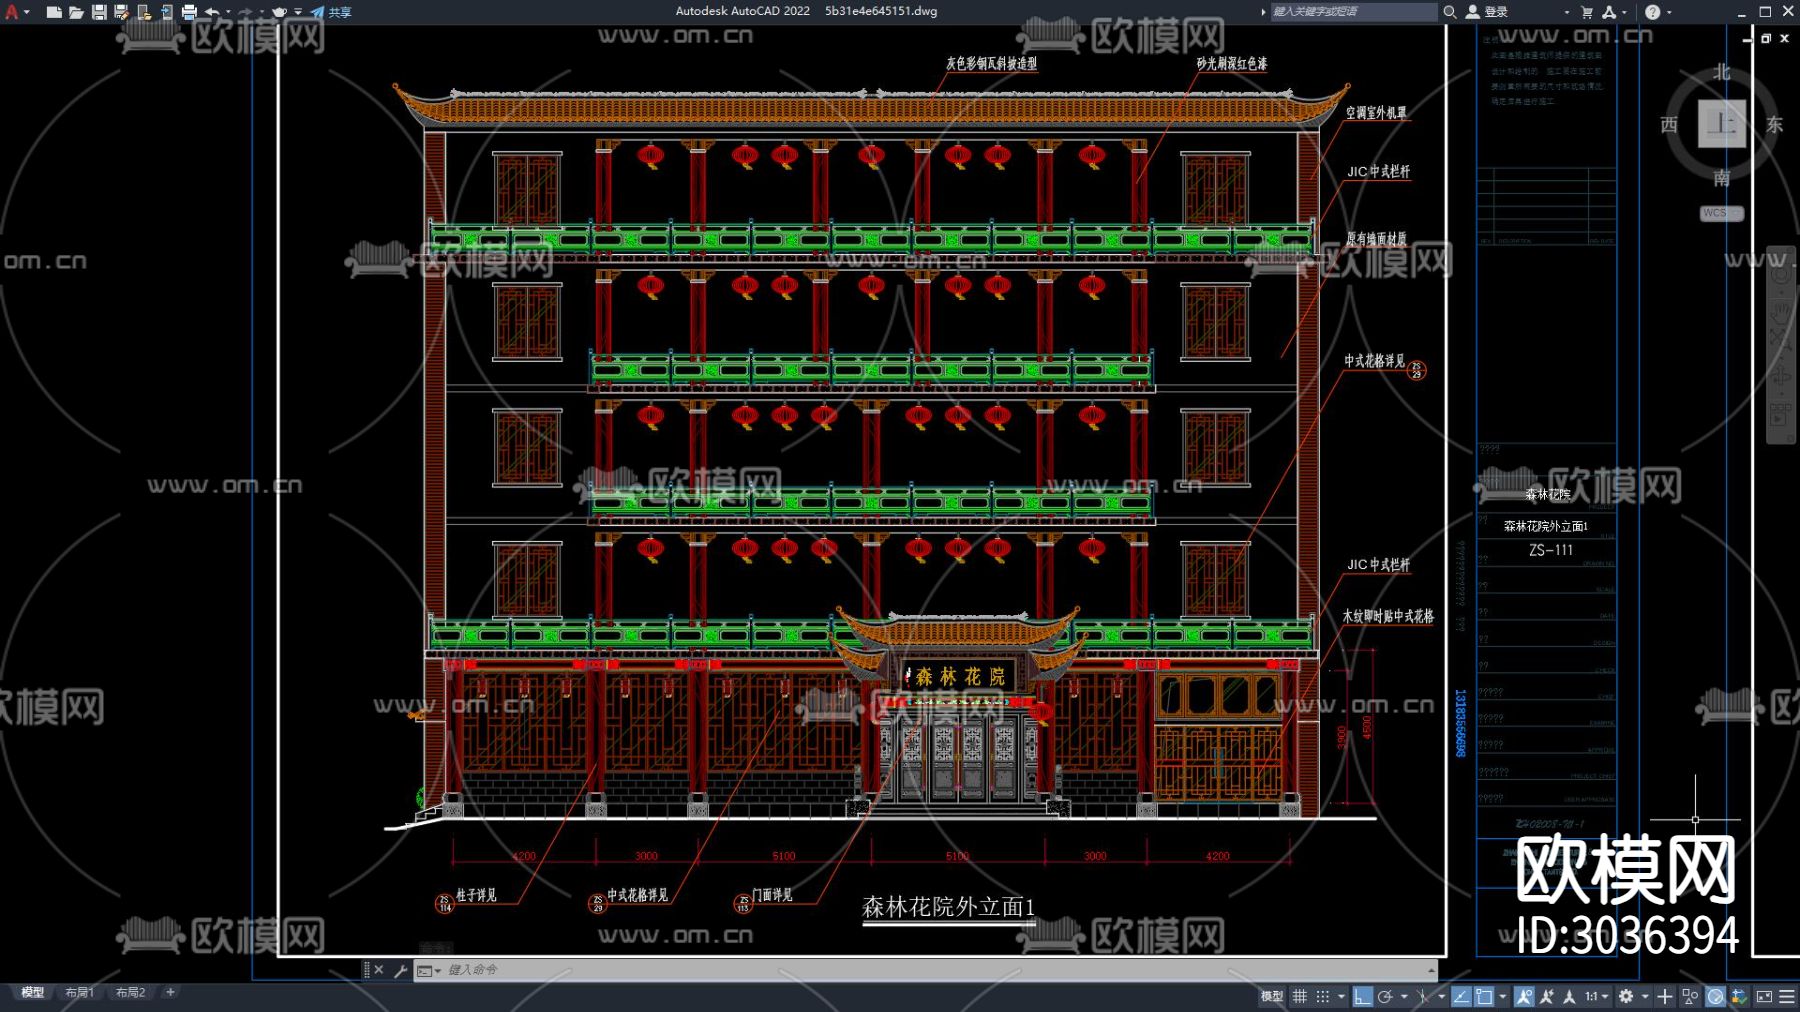1800x1012 pixels.
Task: Open from Web and Mobile
Action: pyautogui.click(x=144, y=12)
